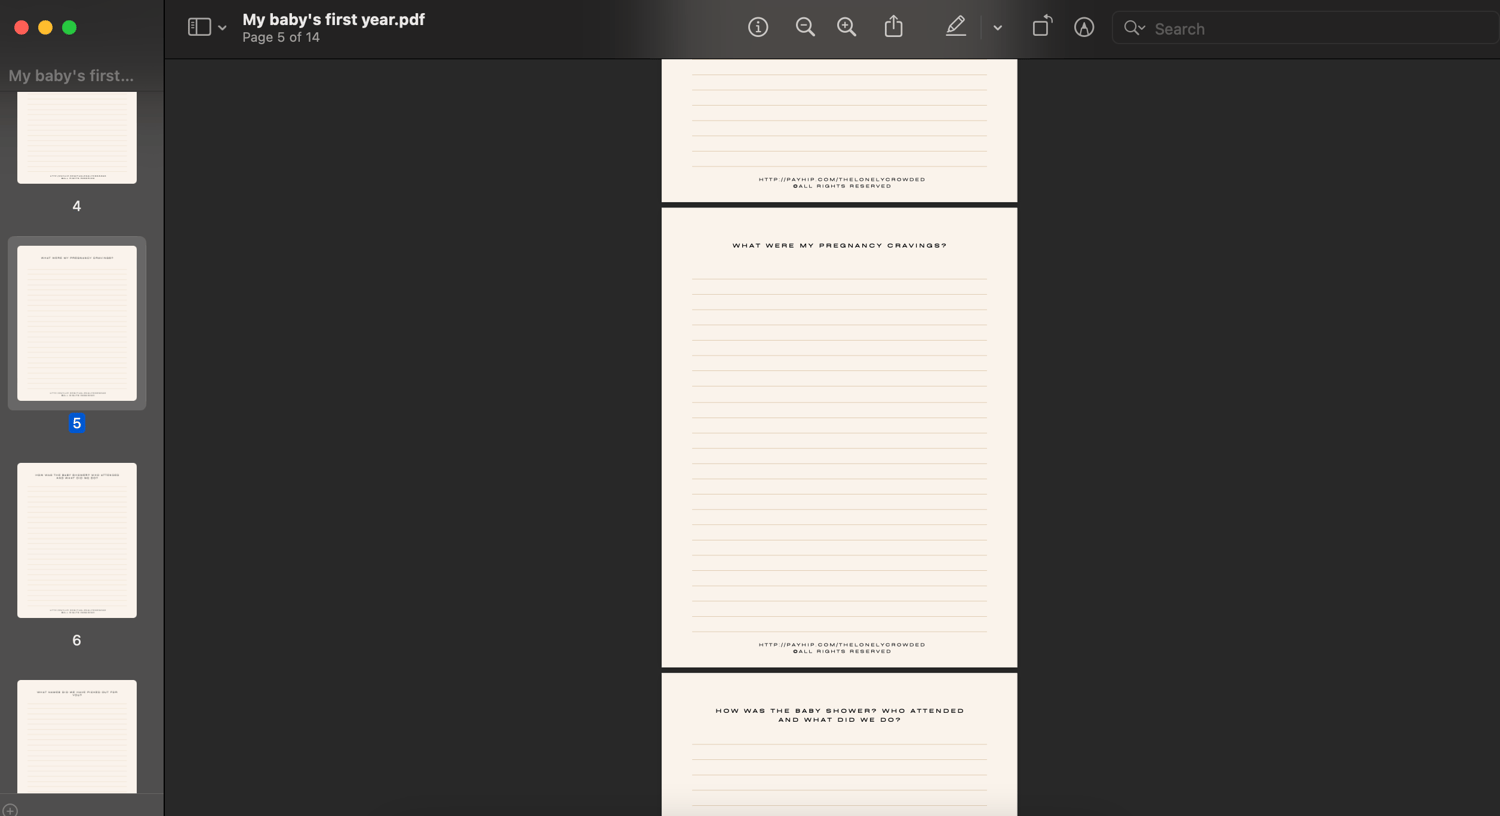This screenshot has height=816, width=1500.
Task: Click the Page 5 of 14 indicator
Action: pos(281,37)
